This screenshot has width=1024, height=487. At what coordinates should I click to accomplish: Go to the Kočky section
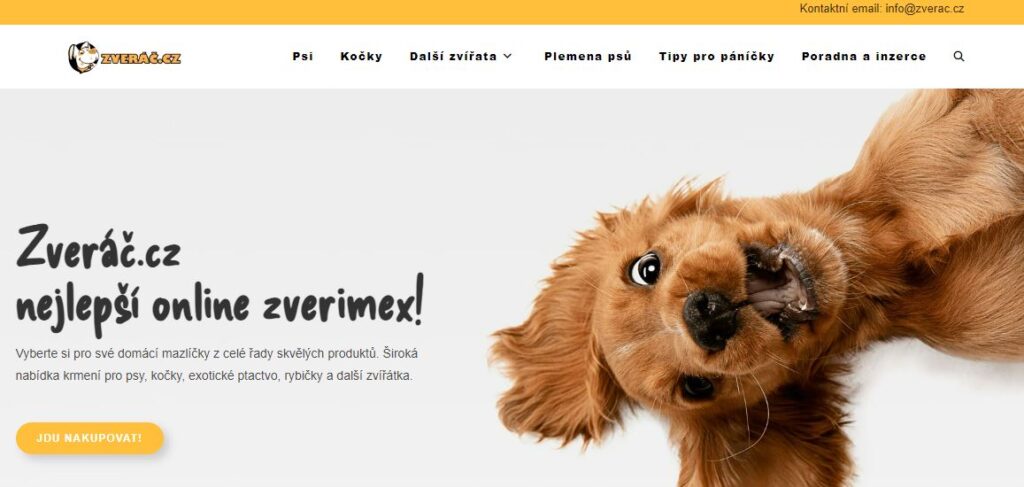(x=361, y=56)
